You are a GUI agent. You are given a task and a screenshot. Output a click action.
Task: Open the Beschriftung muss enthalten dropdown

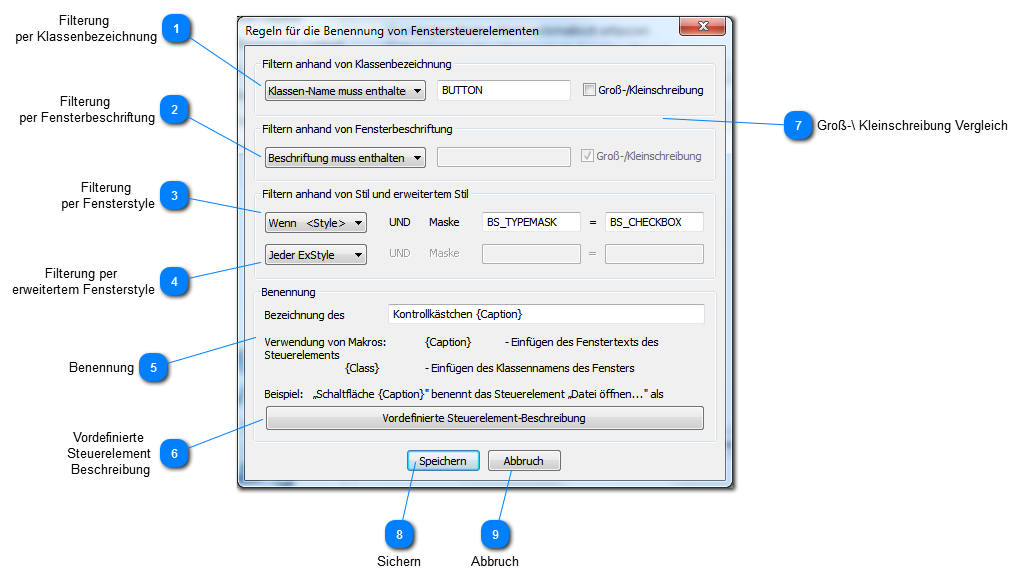coord(345,158)
